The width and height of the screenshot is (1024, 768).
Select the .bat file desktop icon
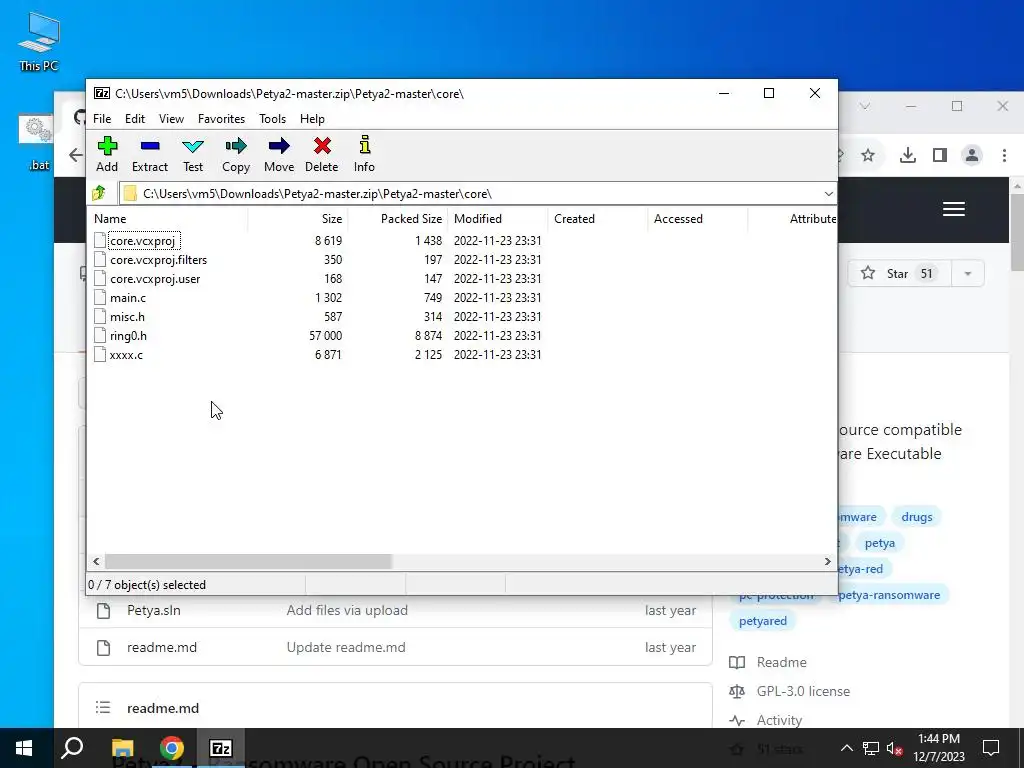[38, 143]
